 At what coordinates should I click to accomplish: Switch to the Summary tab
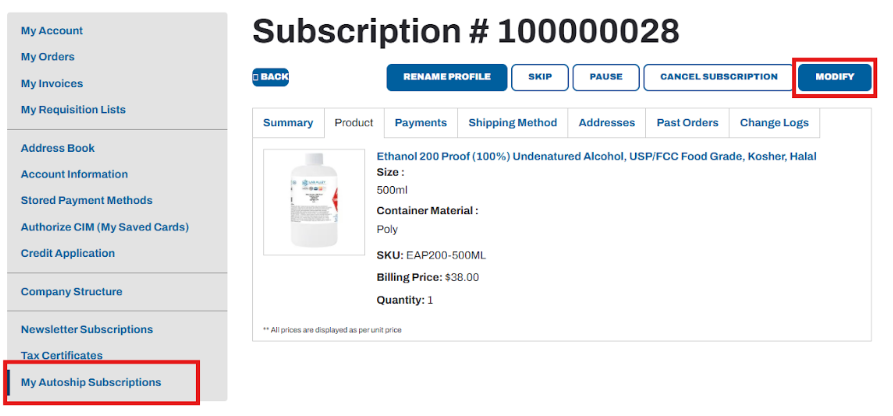288,123
